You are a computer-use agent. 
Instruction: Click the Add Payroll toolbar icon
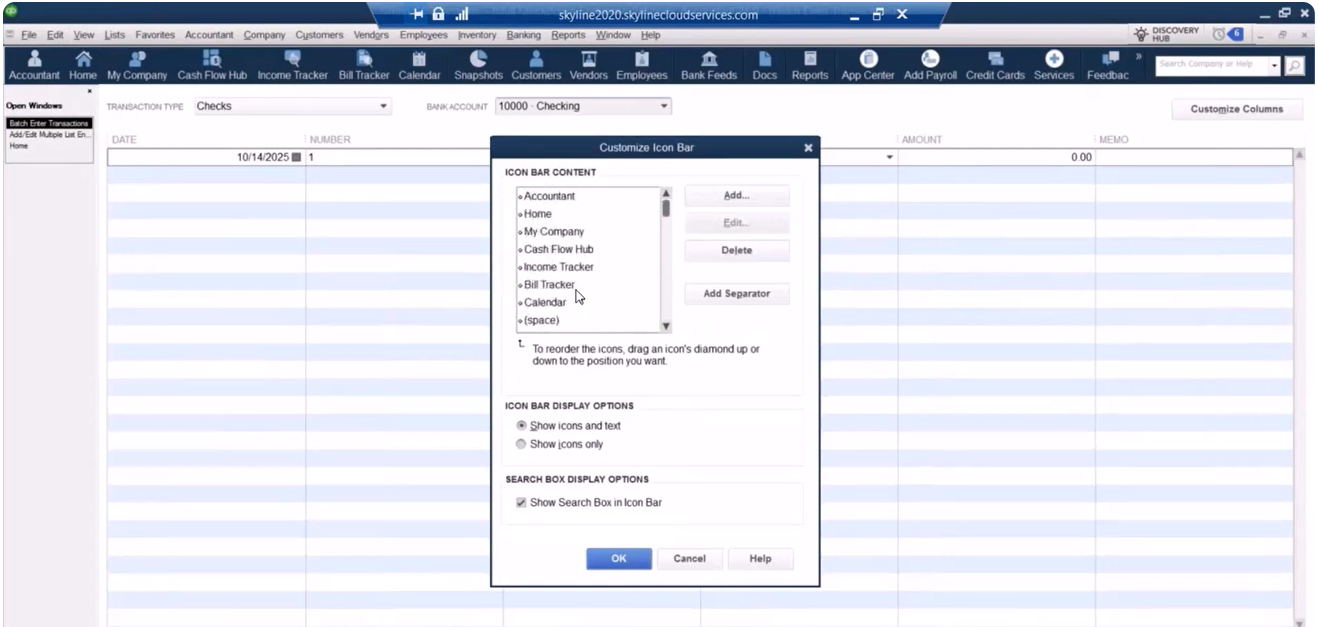[x=930, y=60]
